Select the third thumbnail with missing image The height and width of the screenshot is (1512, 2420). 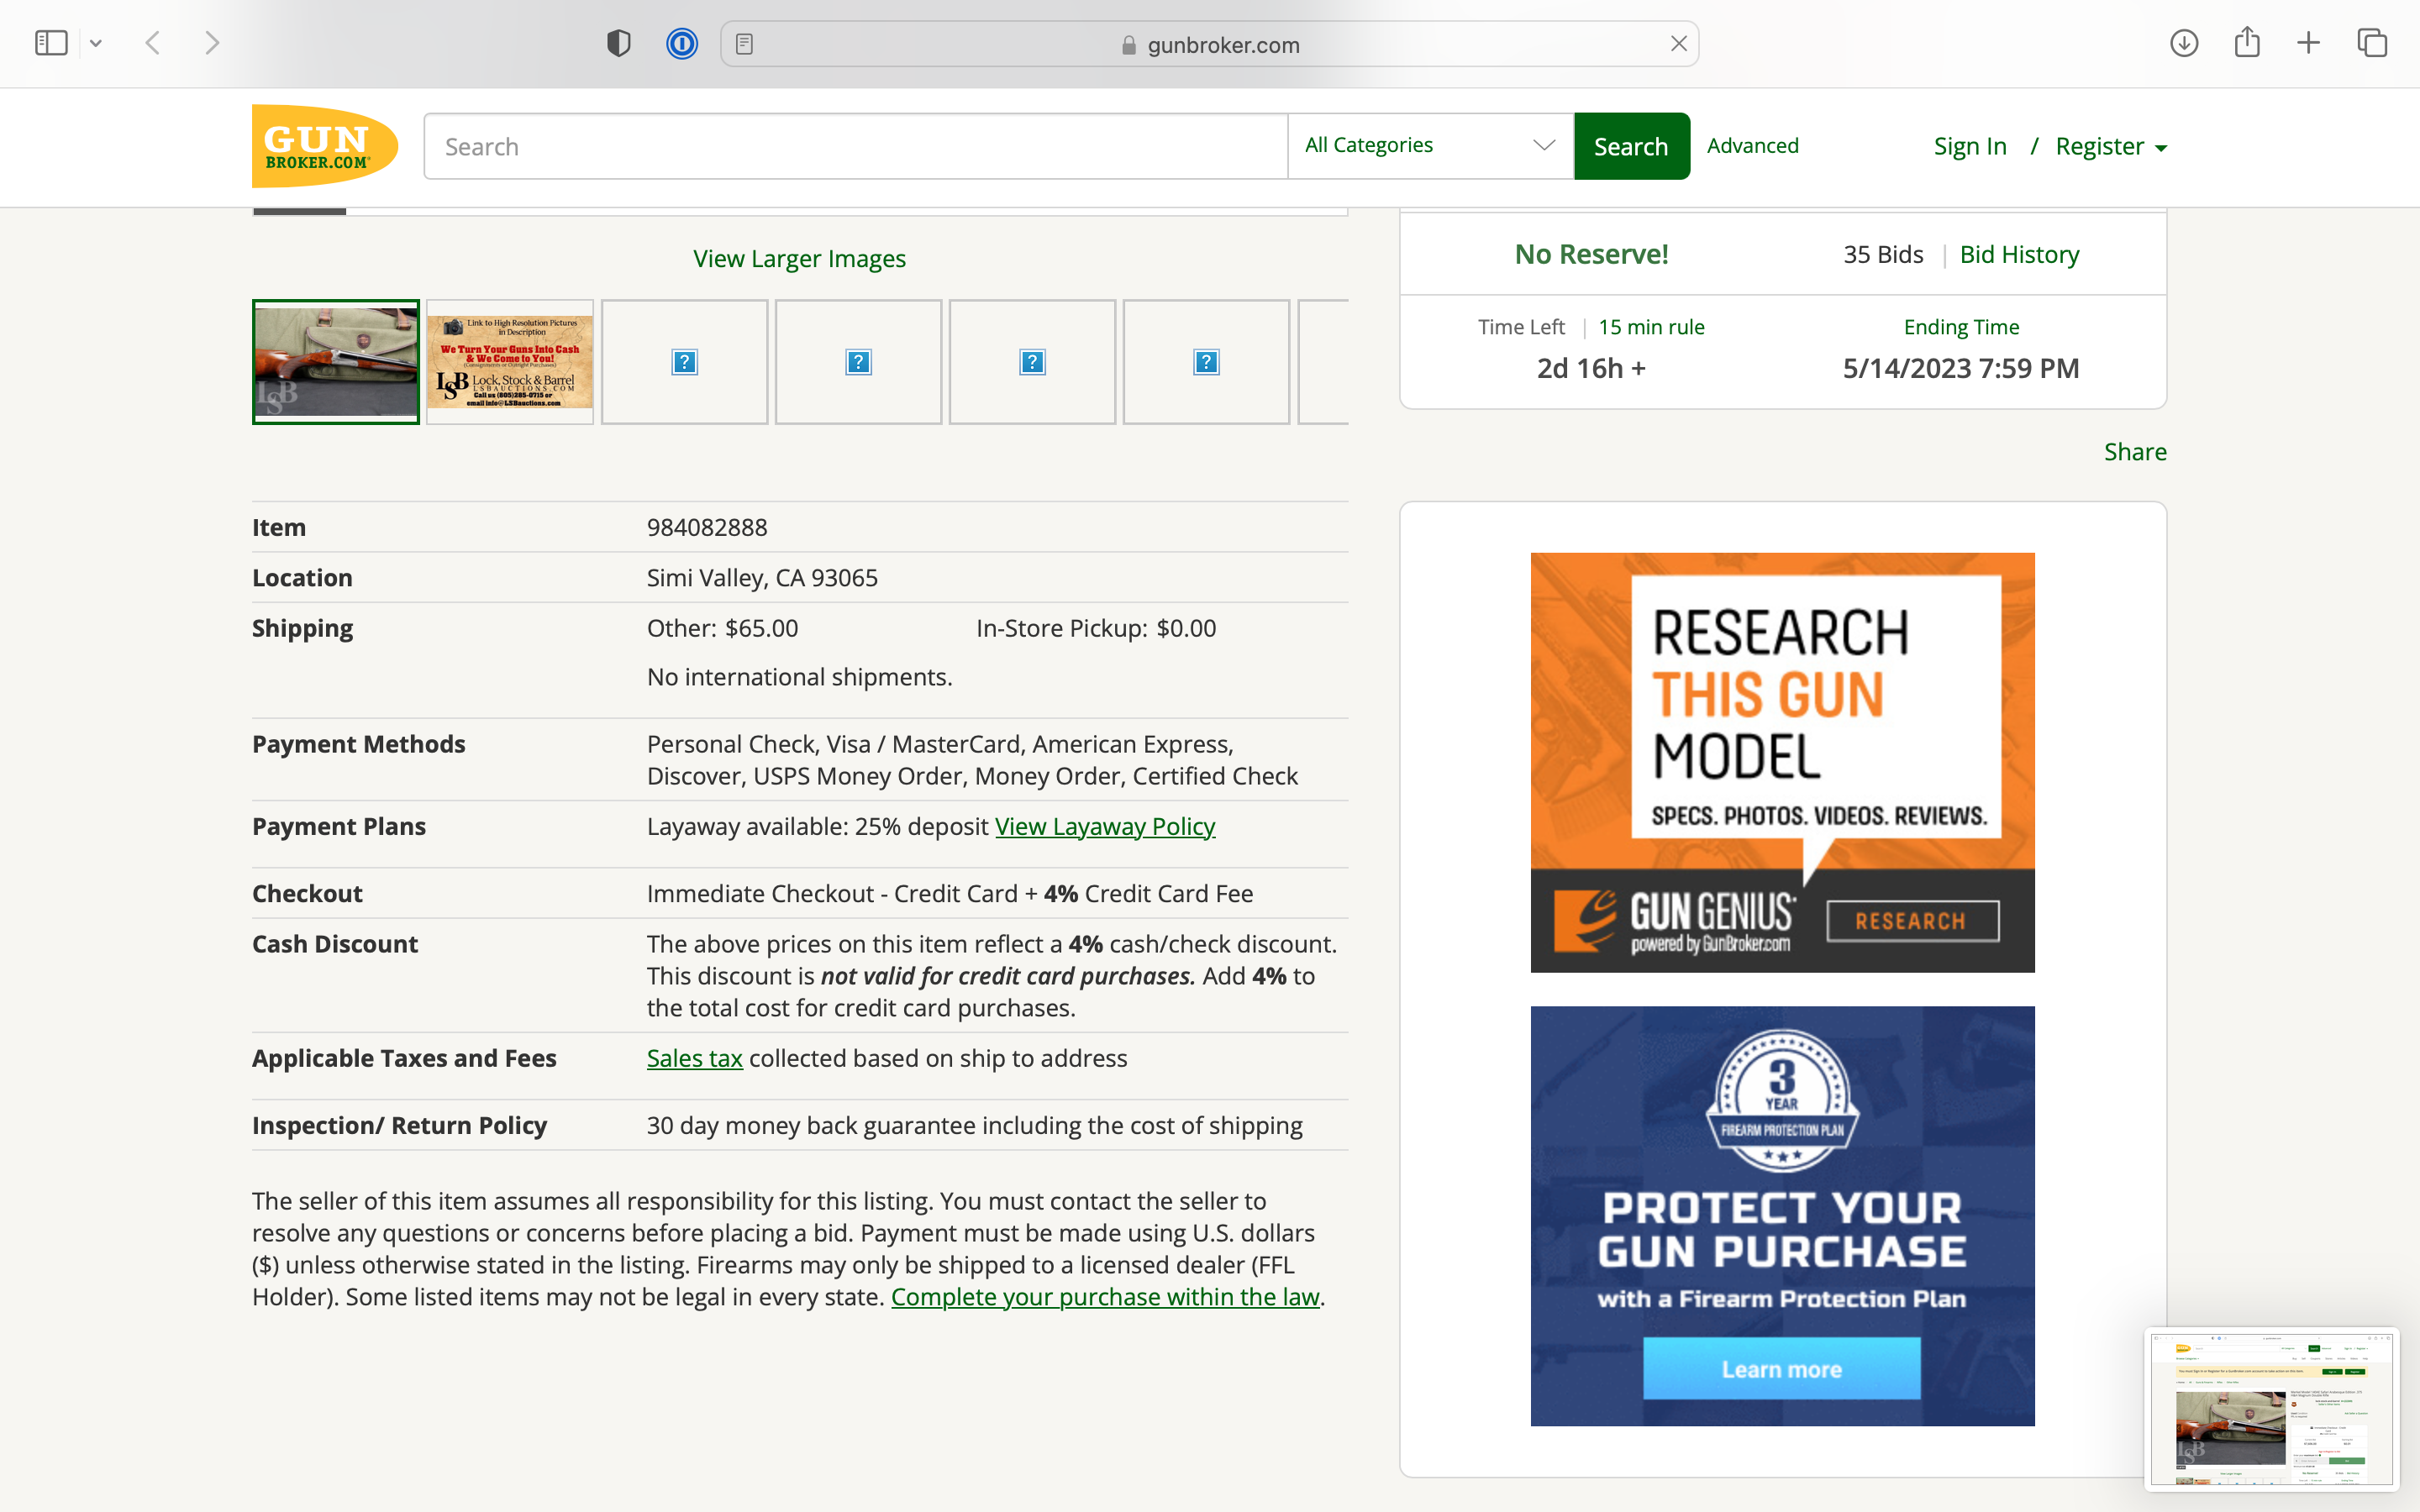684,362
